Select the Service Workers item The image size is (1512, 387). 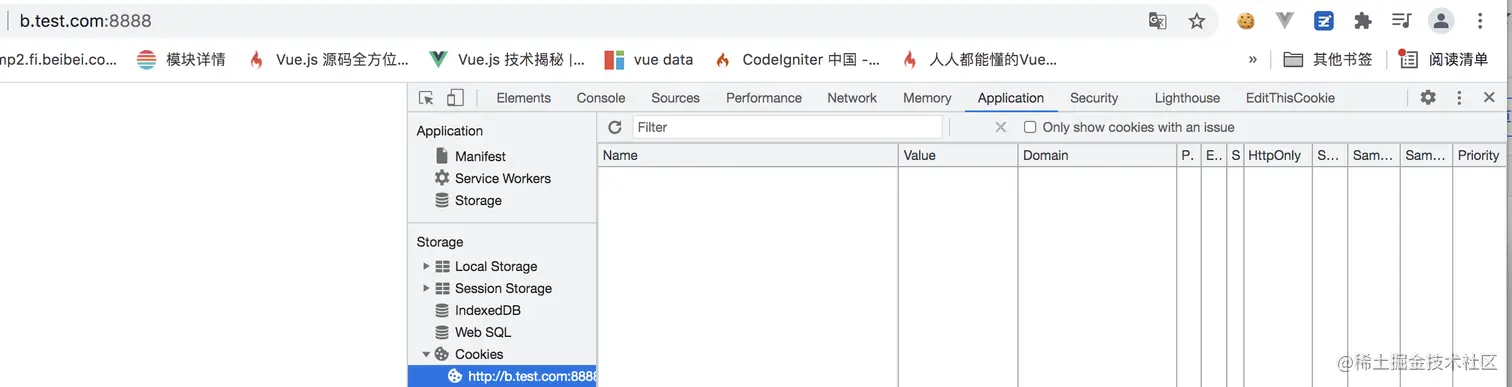[x=503, y=178]
